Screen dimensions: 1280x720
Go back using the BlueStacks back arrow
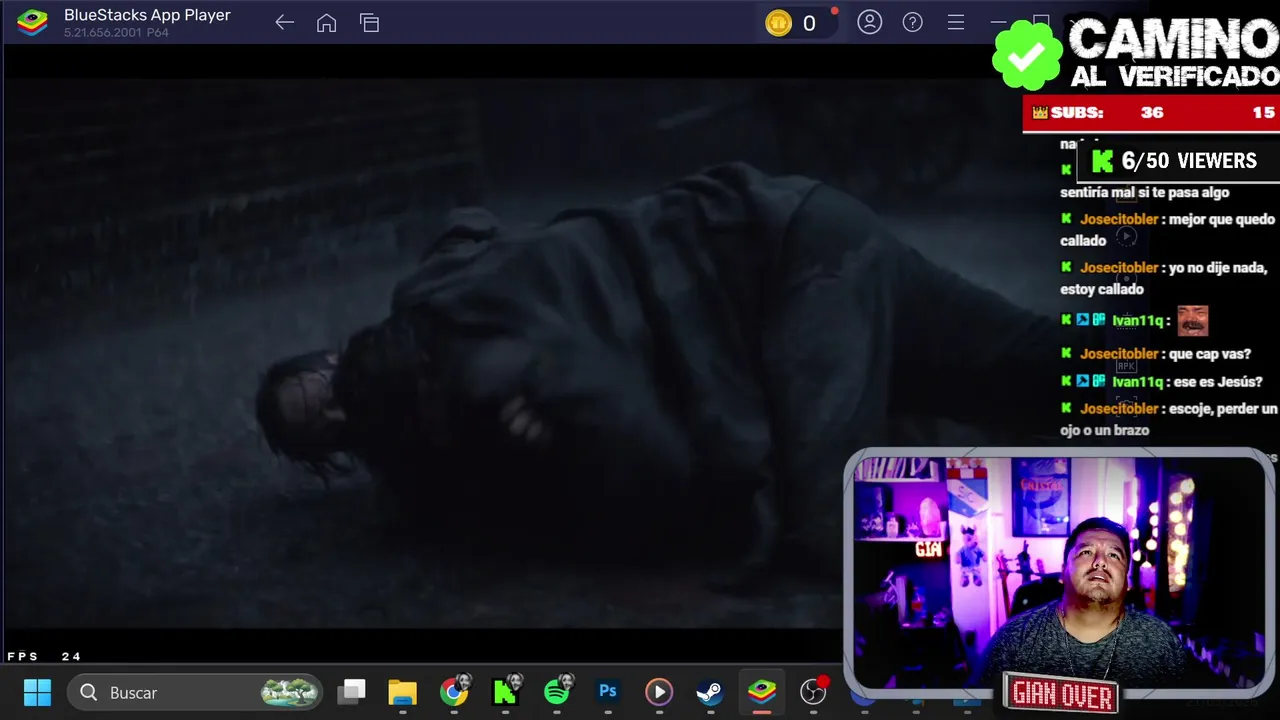[x=284, y=23]
